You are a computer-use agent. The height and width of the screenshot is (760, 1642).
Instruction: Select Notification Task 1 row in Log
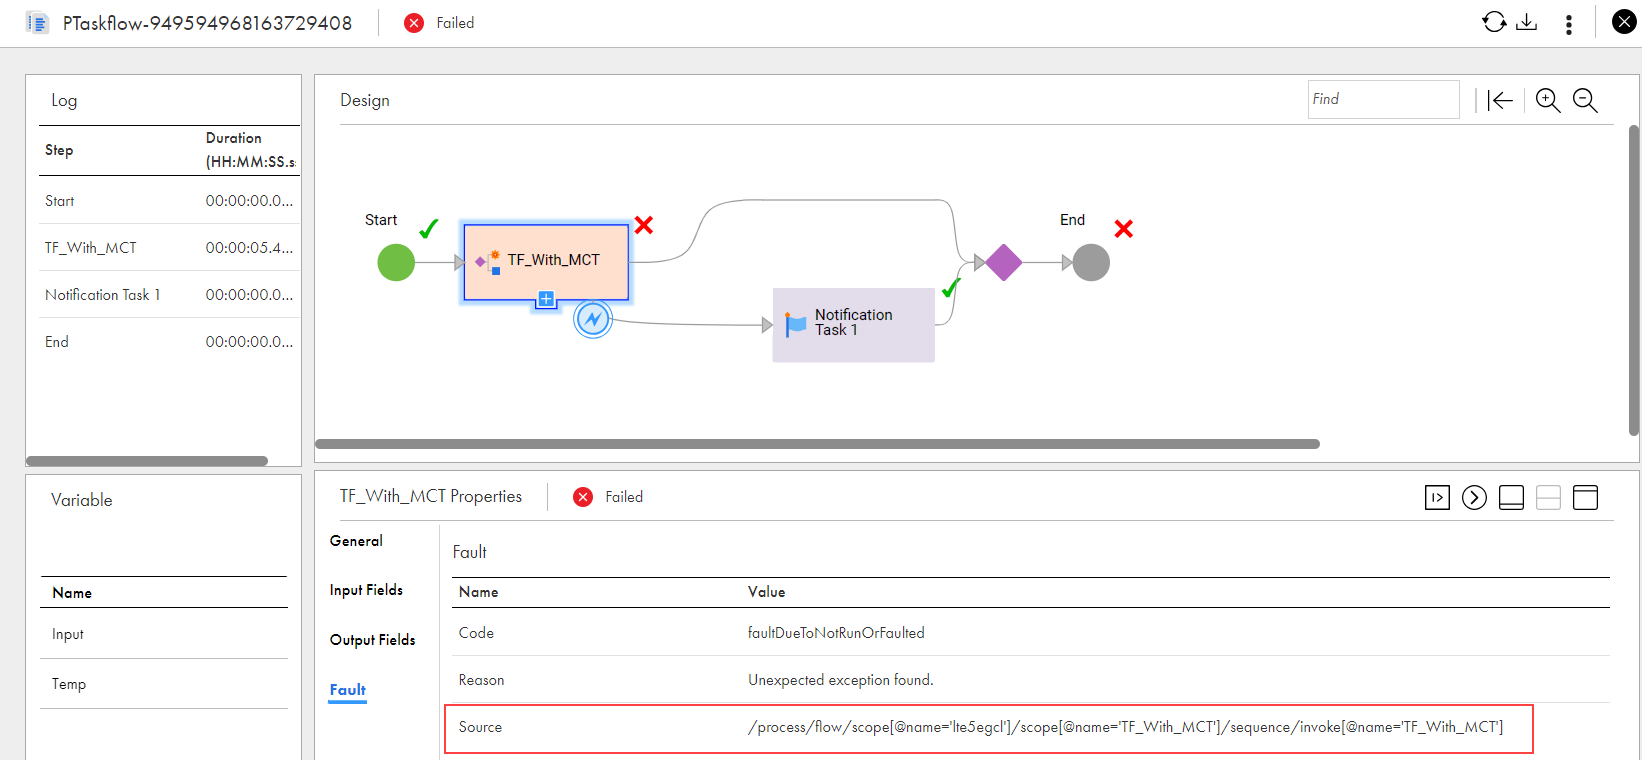(169, 295)
